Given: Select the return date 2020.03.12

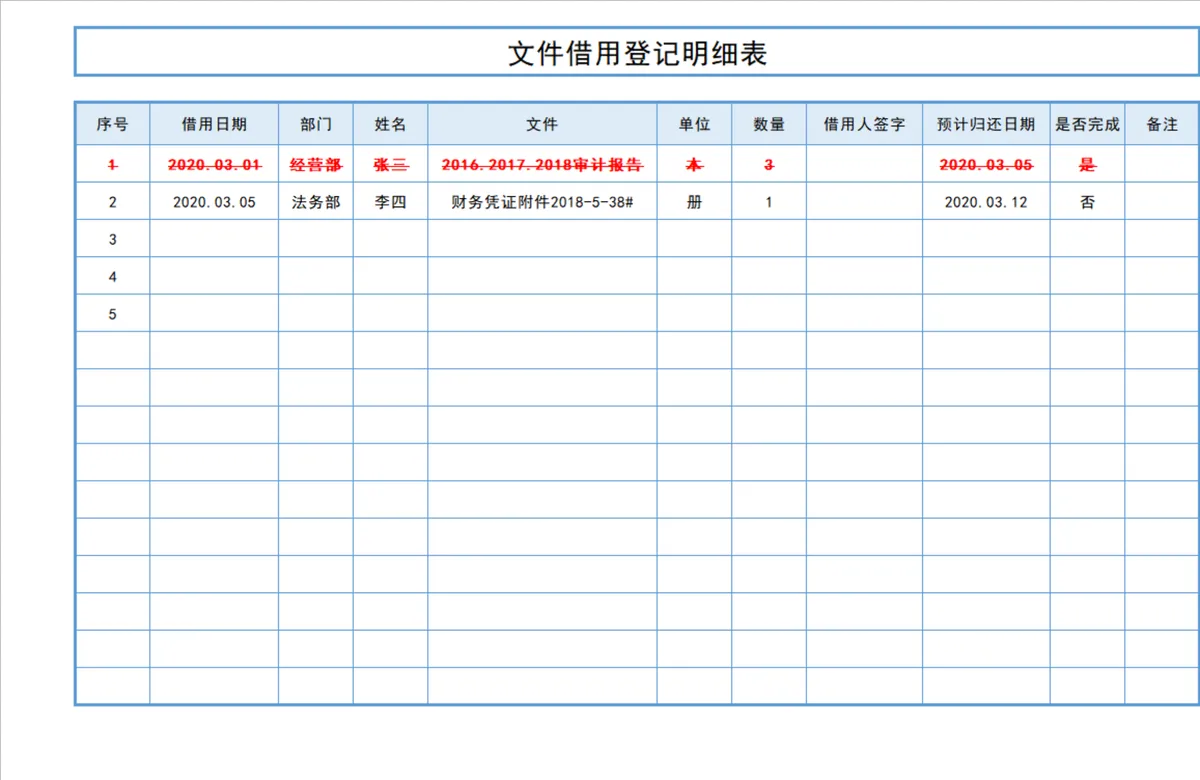Looking at the screenshot, I should click(x=986, y=201).
